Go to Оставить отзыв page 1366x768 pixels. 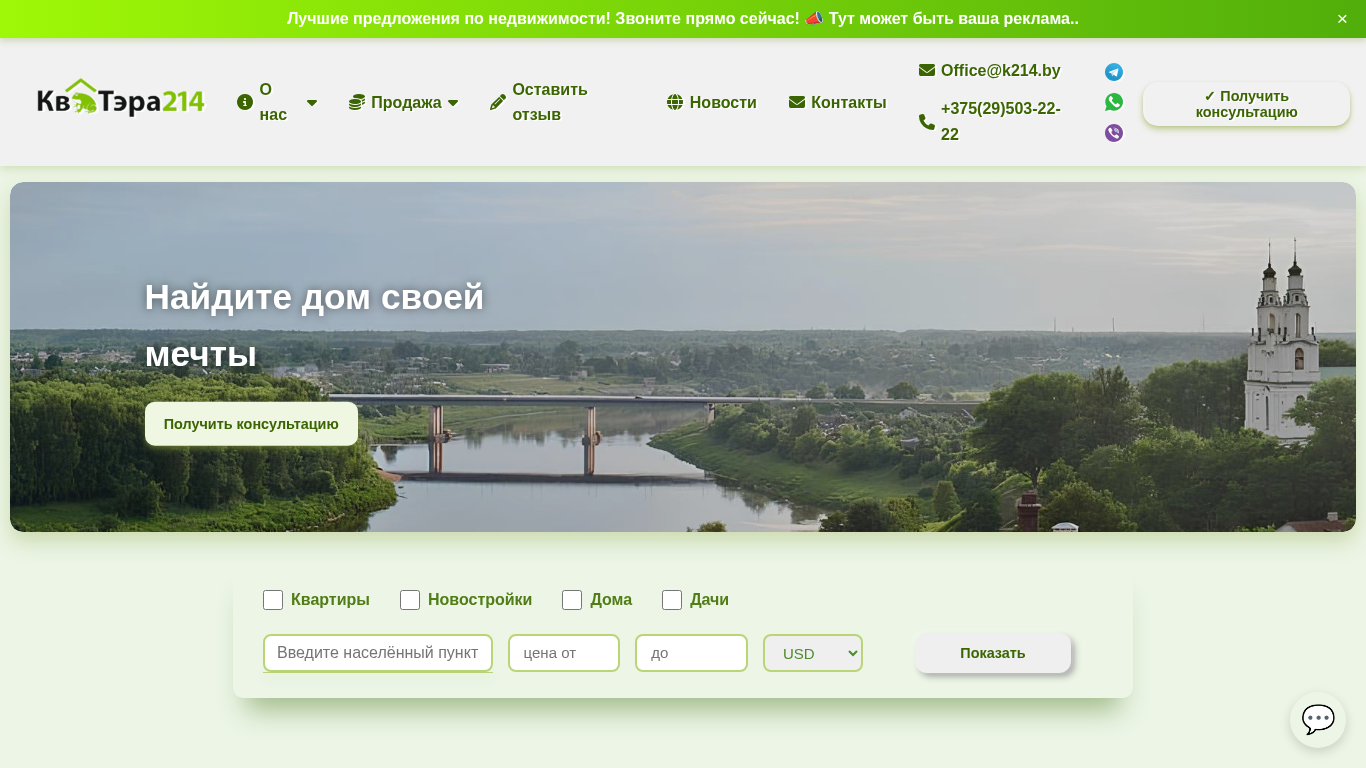(x=562, y=102)
